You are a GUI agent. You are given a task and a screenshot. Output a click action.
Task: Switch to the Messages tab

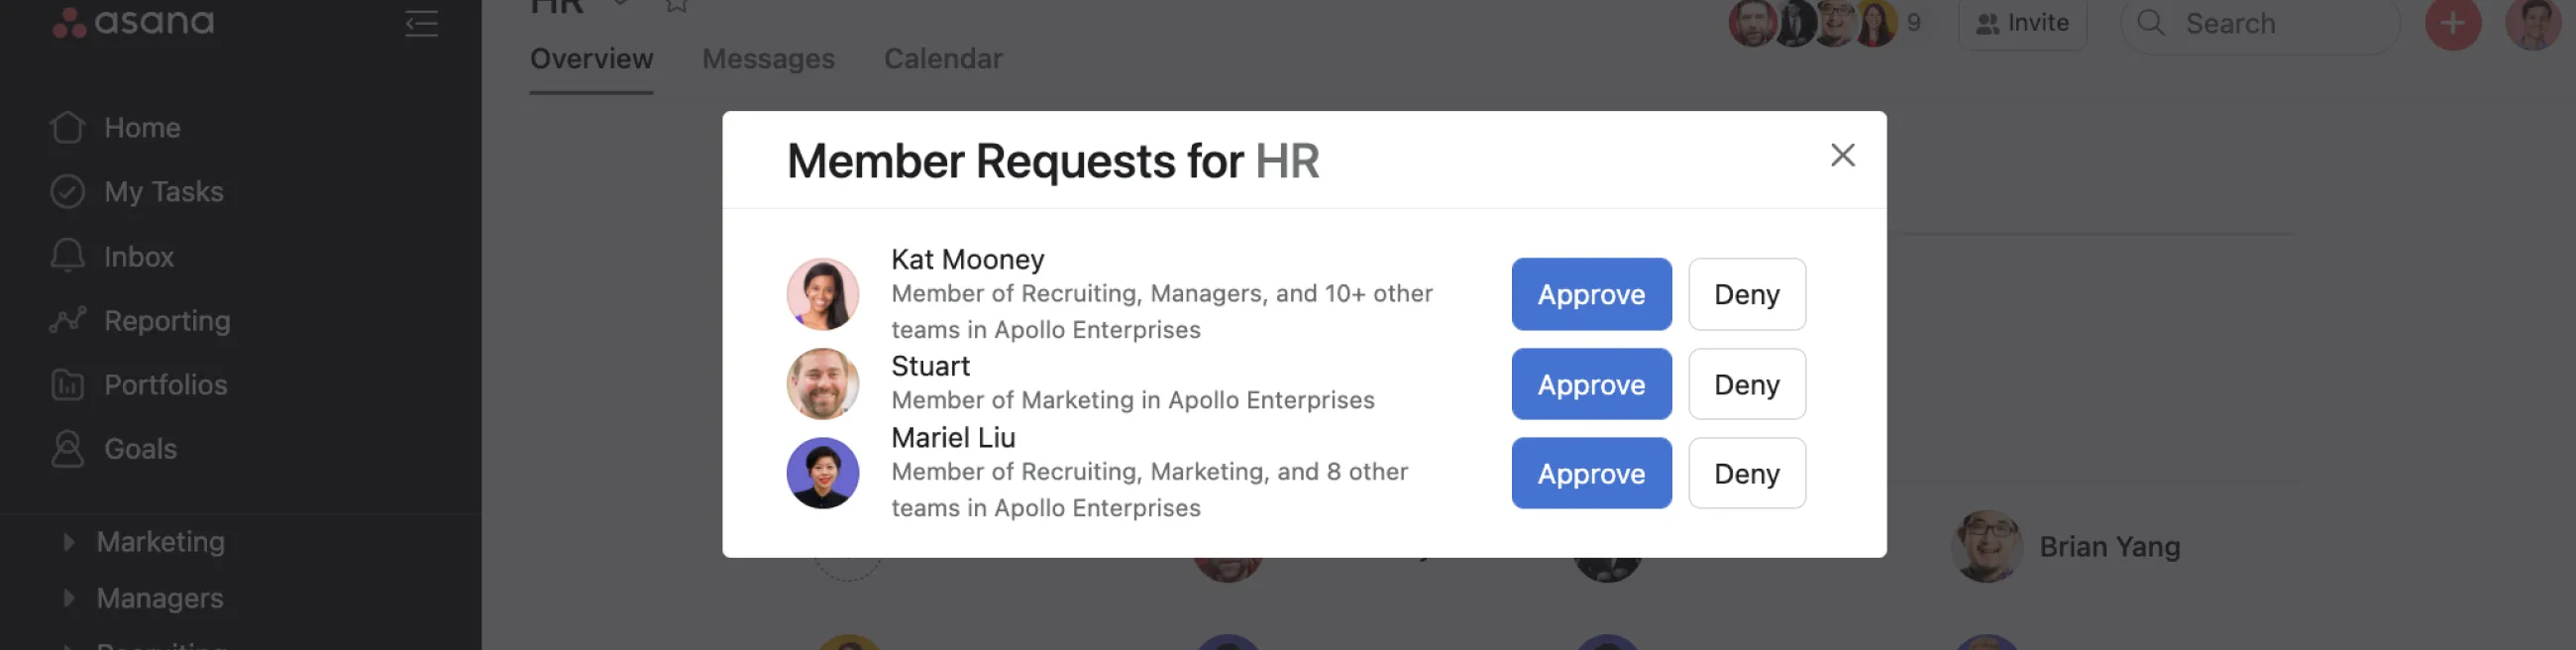(x=768, y=59)
